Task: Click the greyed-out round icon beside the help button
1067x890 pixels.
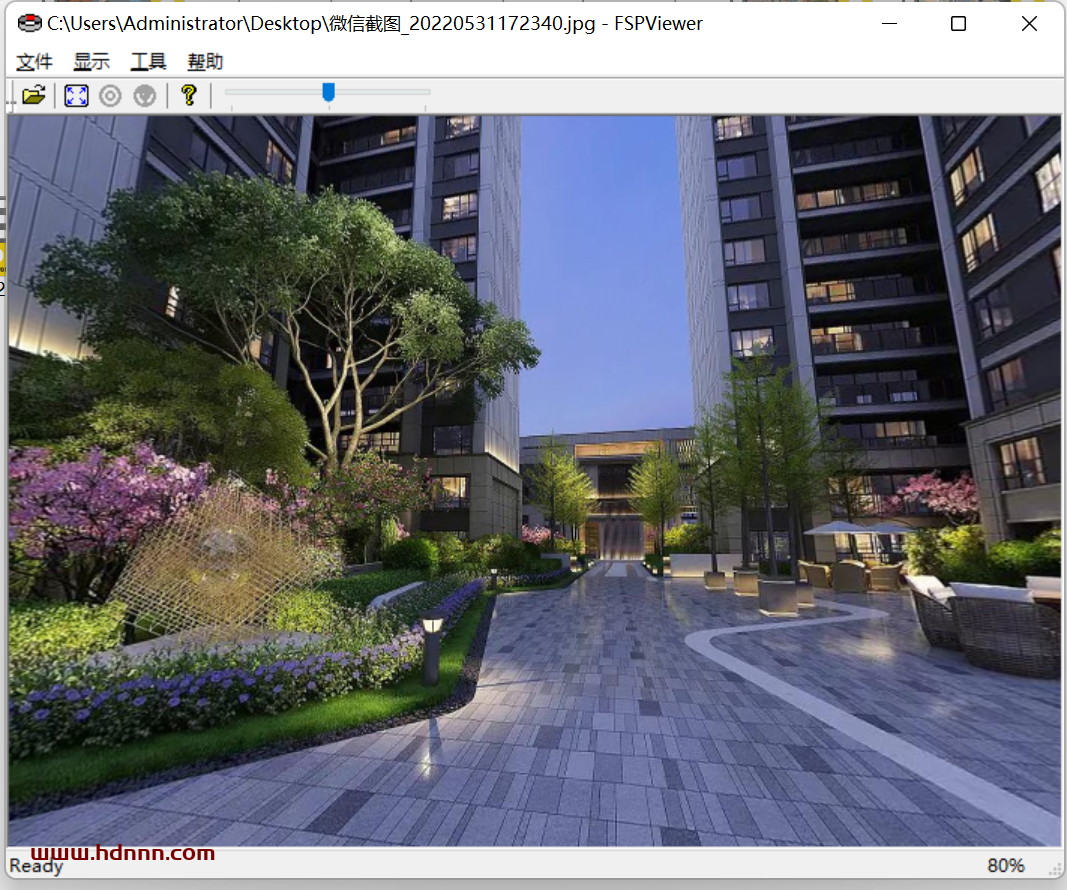Action: [x=144, y=96]
